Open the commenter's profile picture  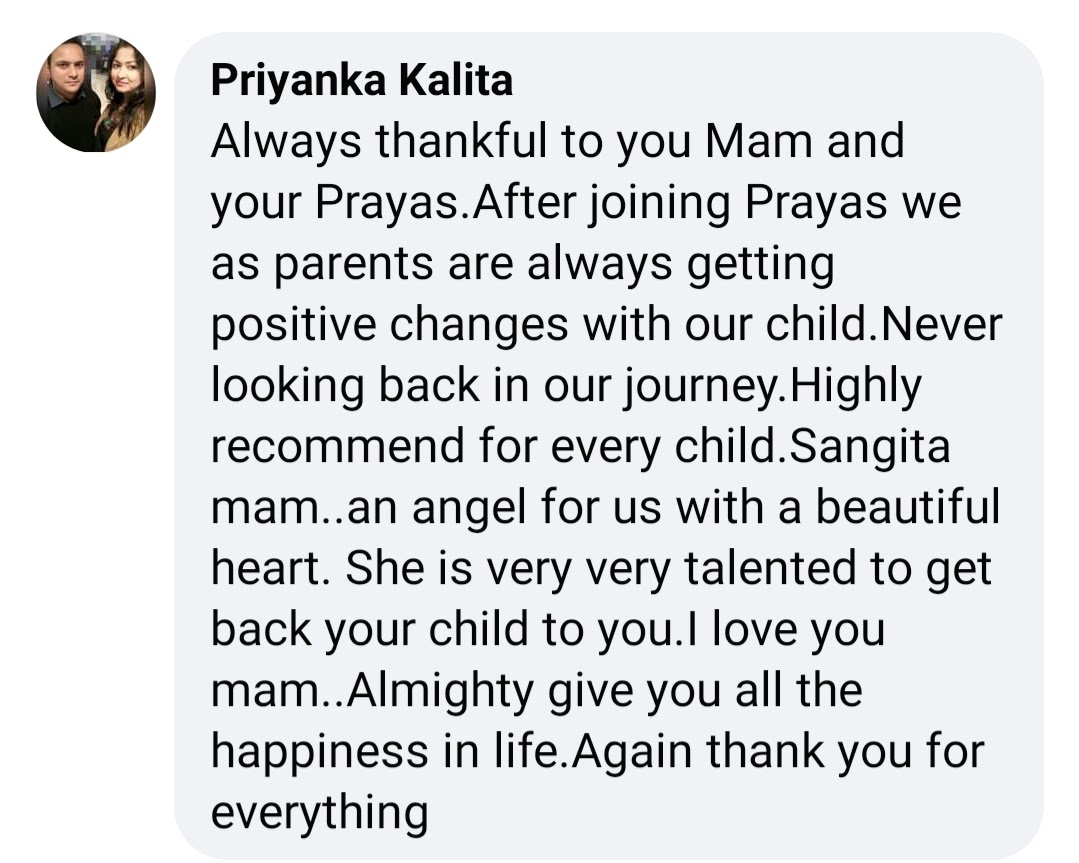(96, 92)
